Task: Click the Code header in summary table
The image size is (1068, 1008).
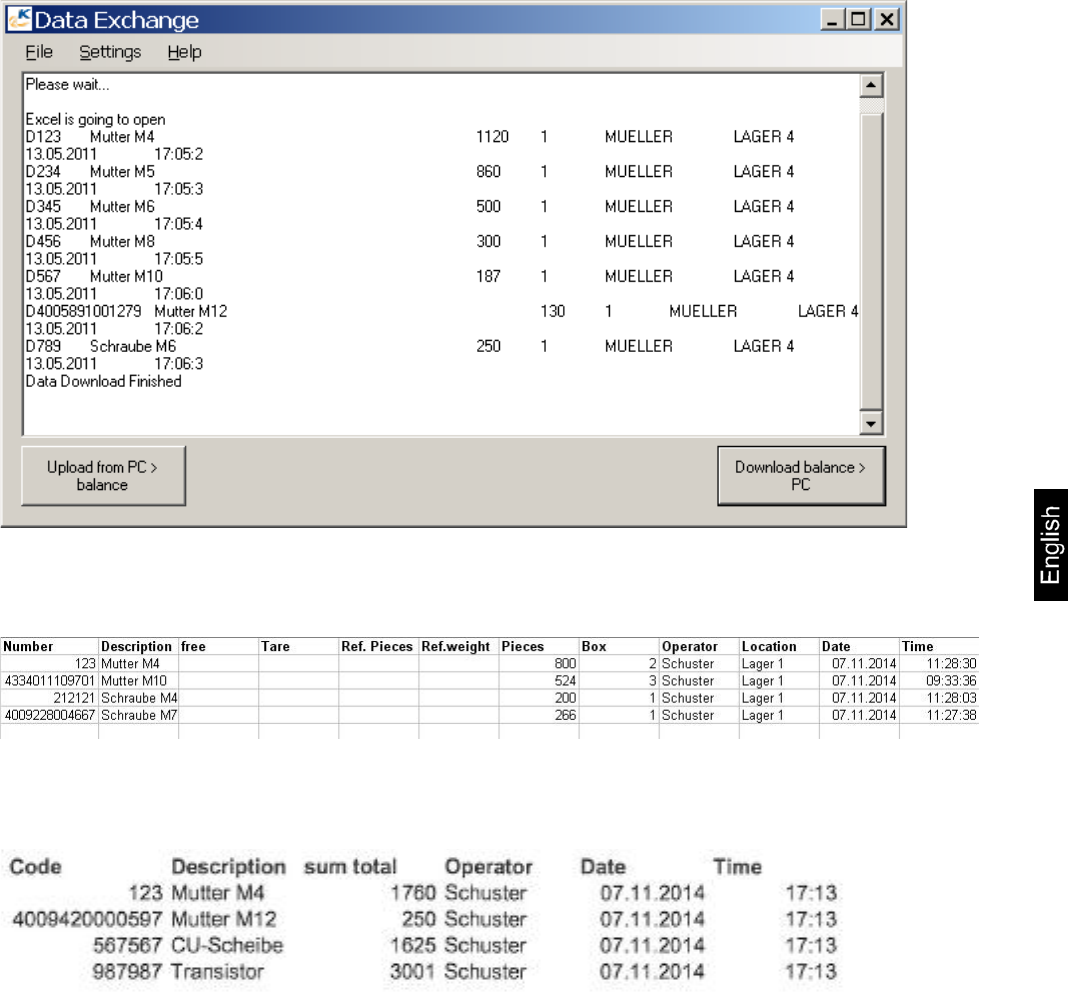Action: click(x=35, y=866)
